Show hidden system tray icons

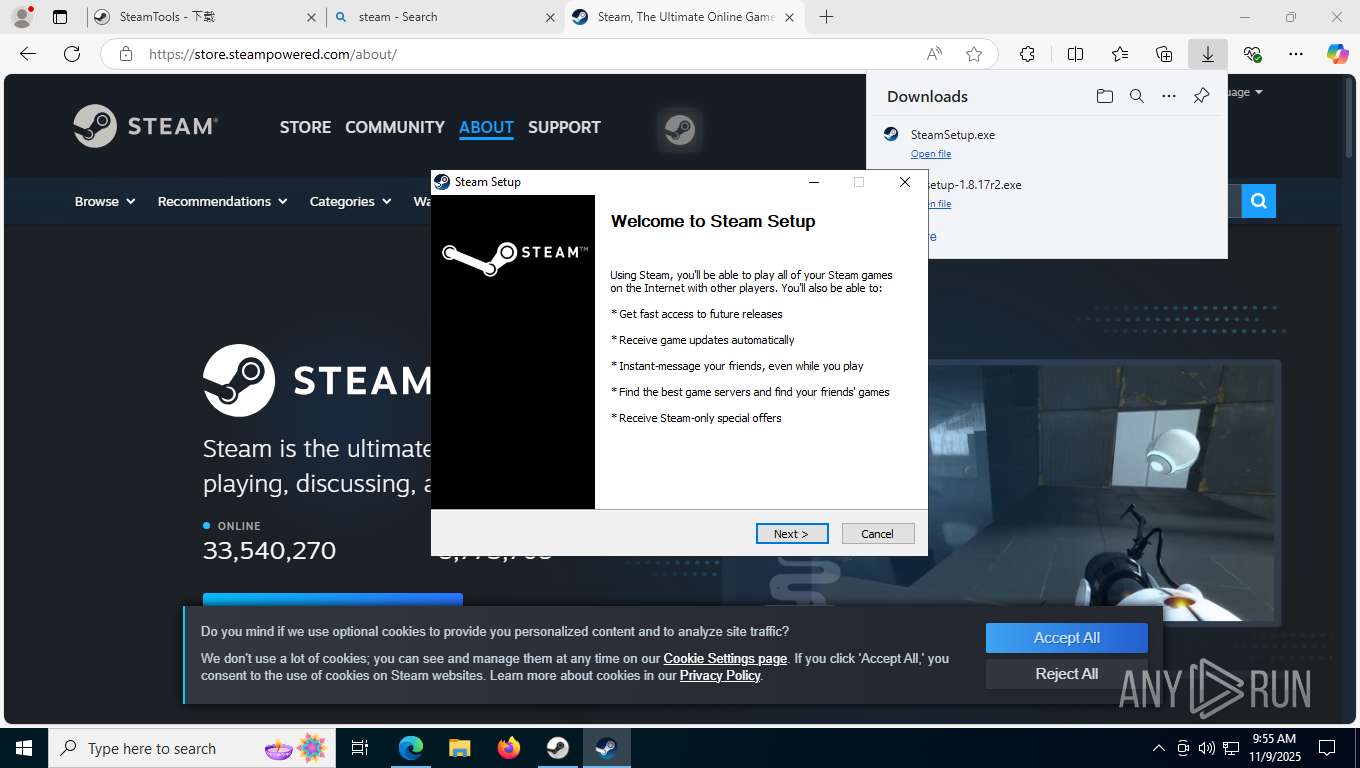tap(1159, 748)
